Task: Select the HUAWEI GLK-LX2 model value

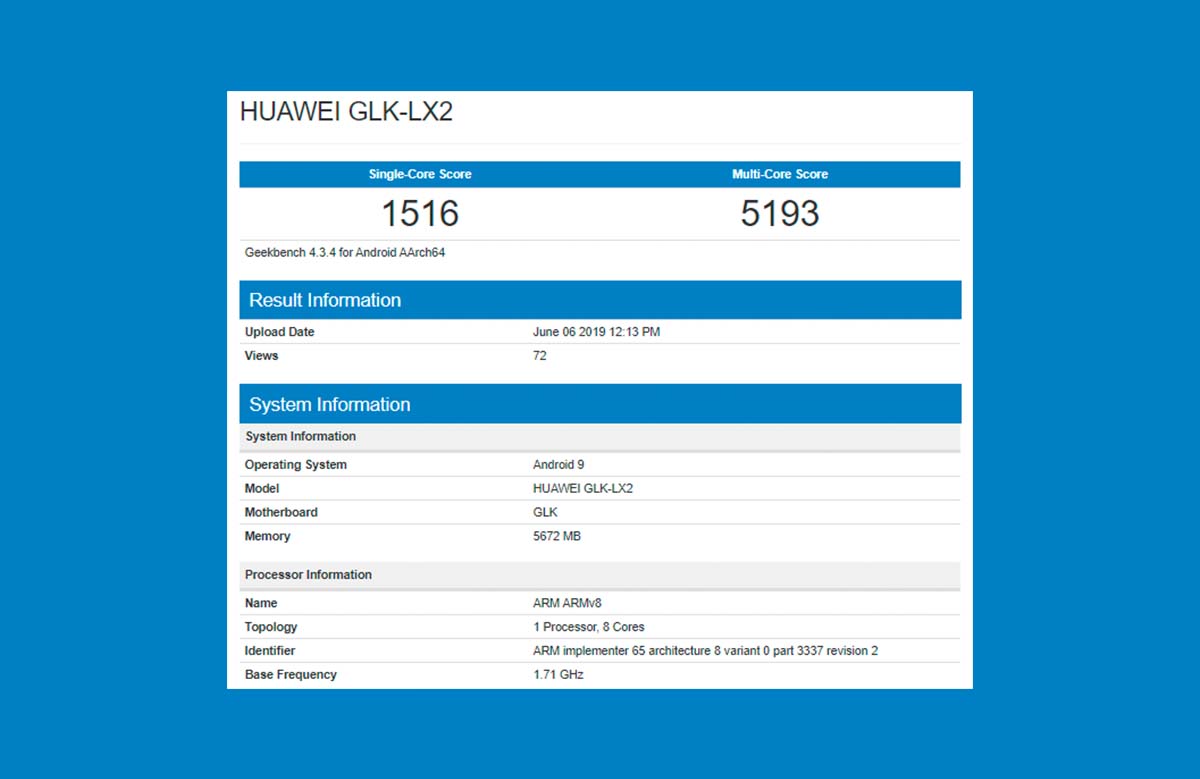Action: pyautogui.click(x=583, y=489)
